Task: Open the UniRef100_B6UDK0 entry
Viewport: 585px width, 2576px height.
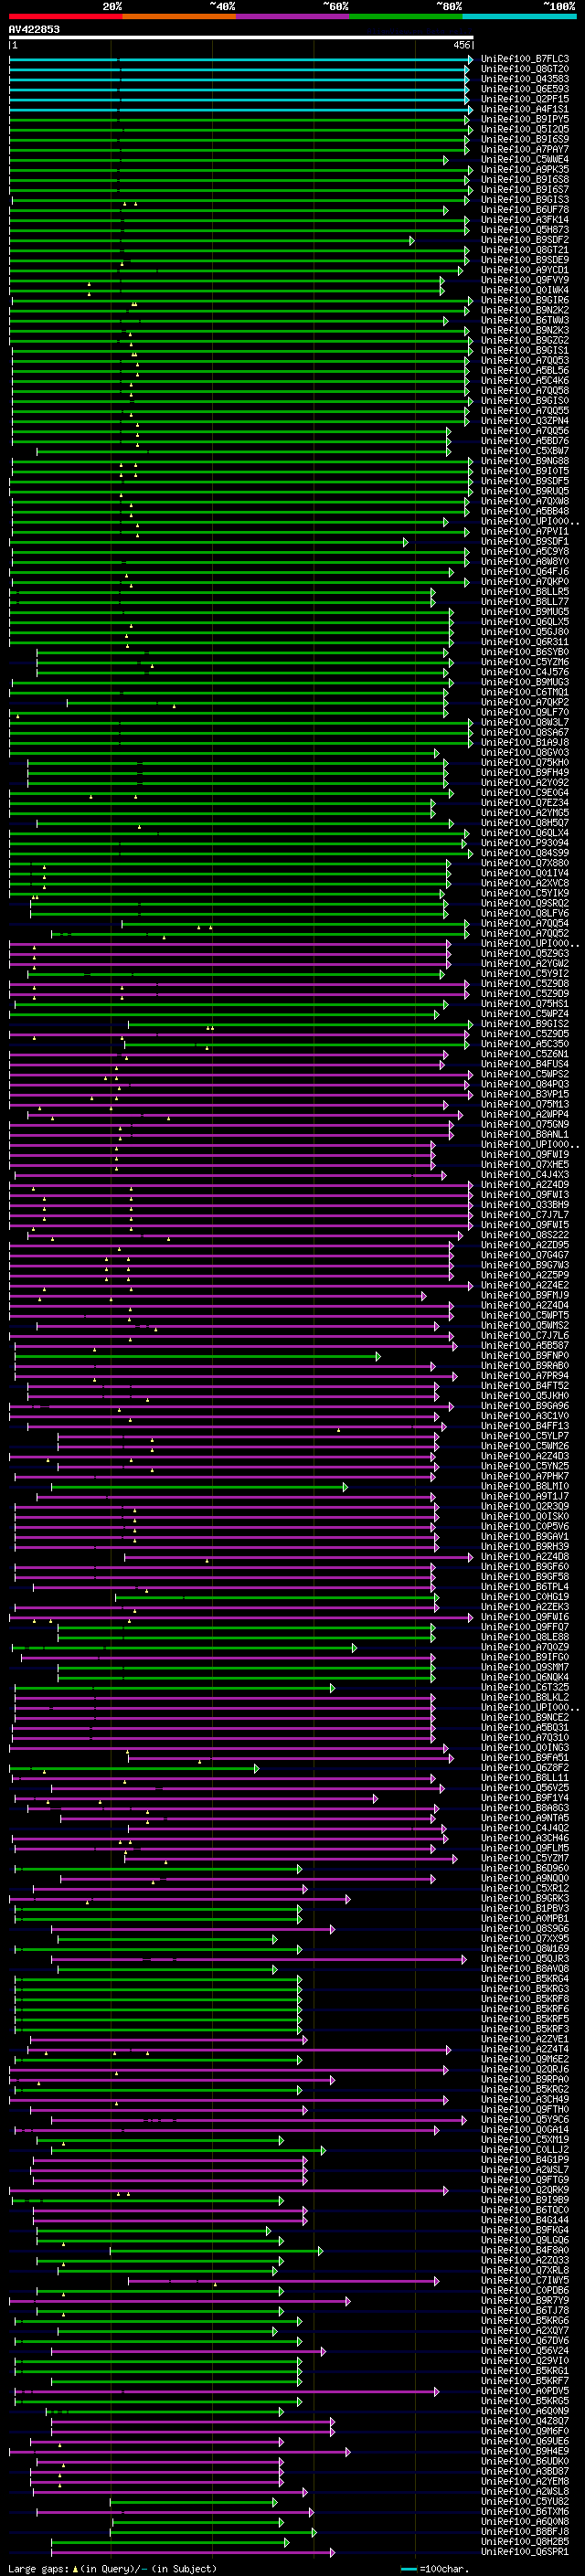Action: coord(525,2461)
